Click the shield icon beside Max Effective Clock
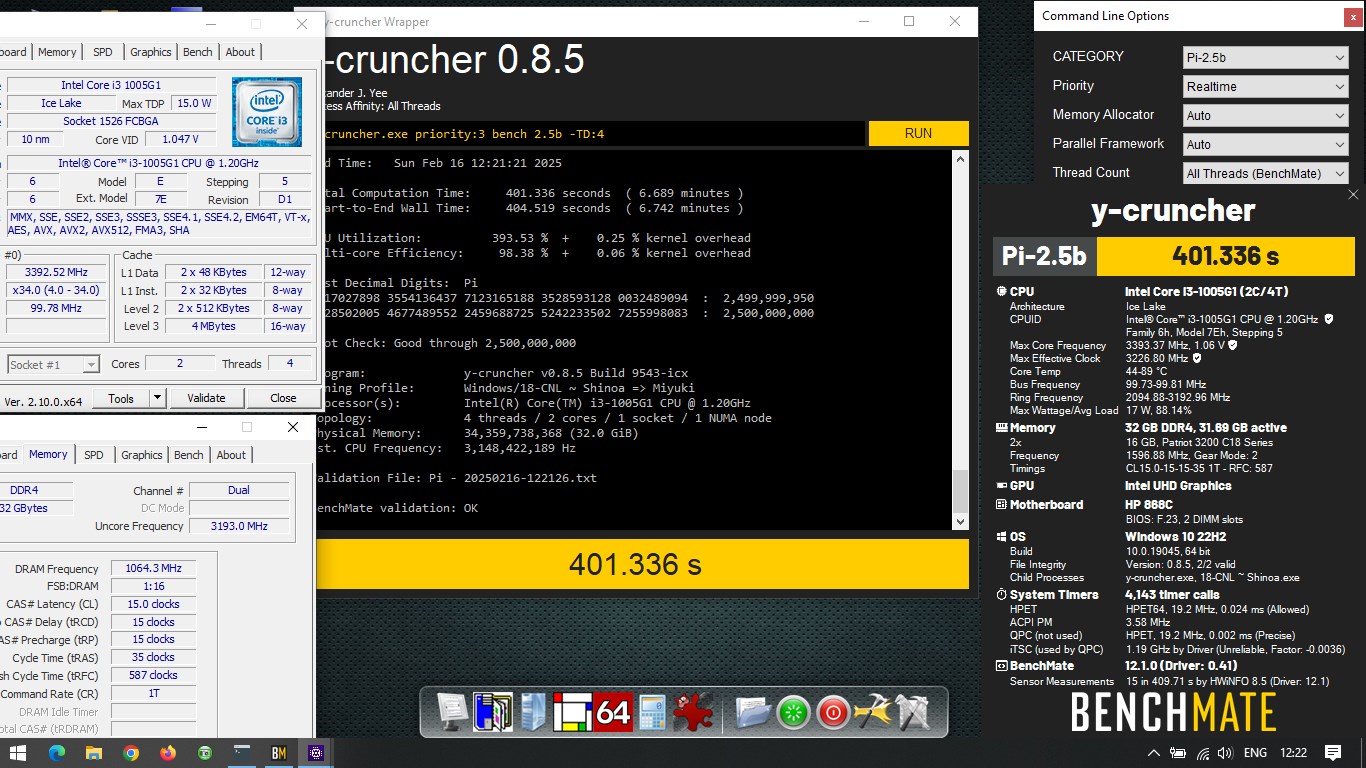Screen dimensions: 1366x768 [x=1197, y=358]
